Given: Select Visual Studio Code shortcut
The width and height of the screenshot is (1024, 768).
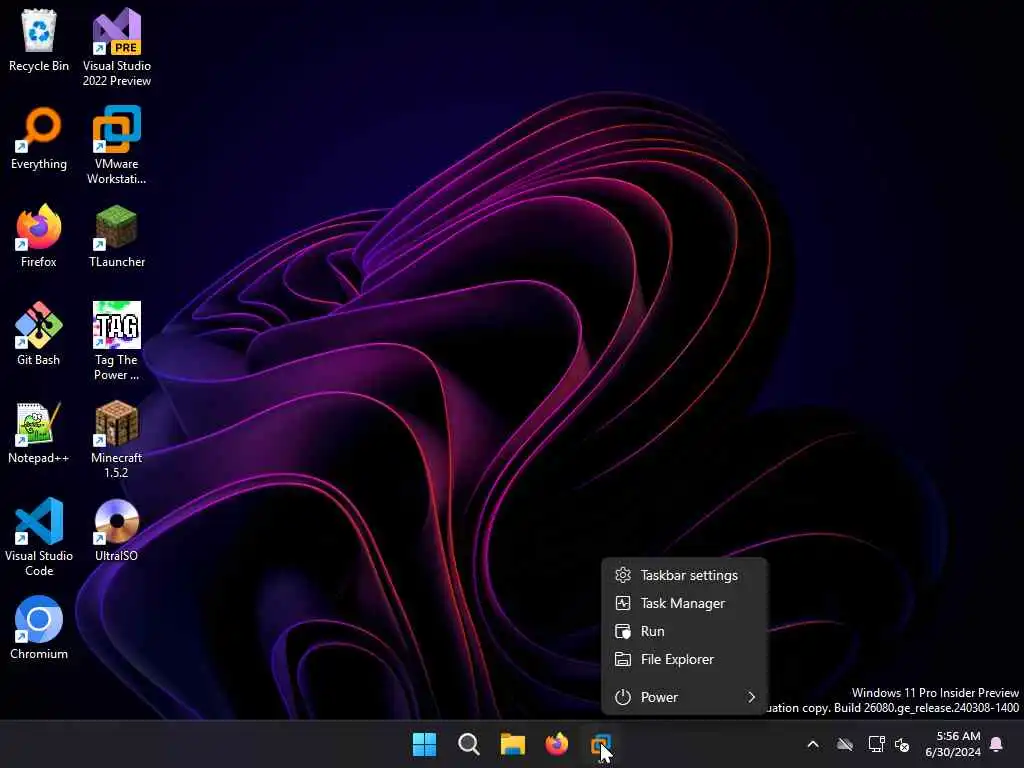Looking at the screenshot, I should [x=39, y=537].
